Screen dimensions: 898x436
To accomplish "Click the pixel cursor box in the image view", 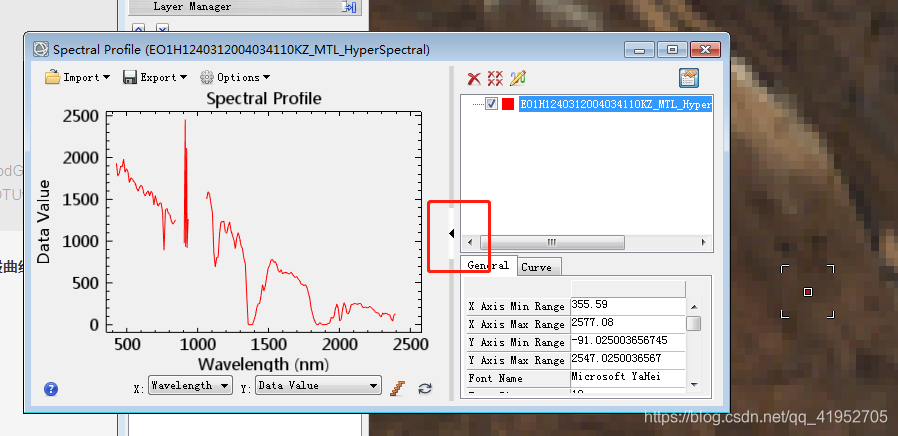I will [x=808, y=292].
